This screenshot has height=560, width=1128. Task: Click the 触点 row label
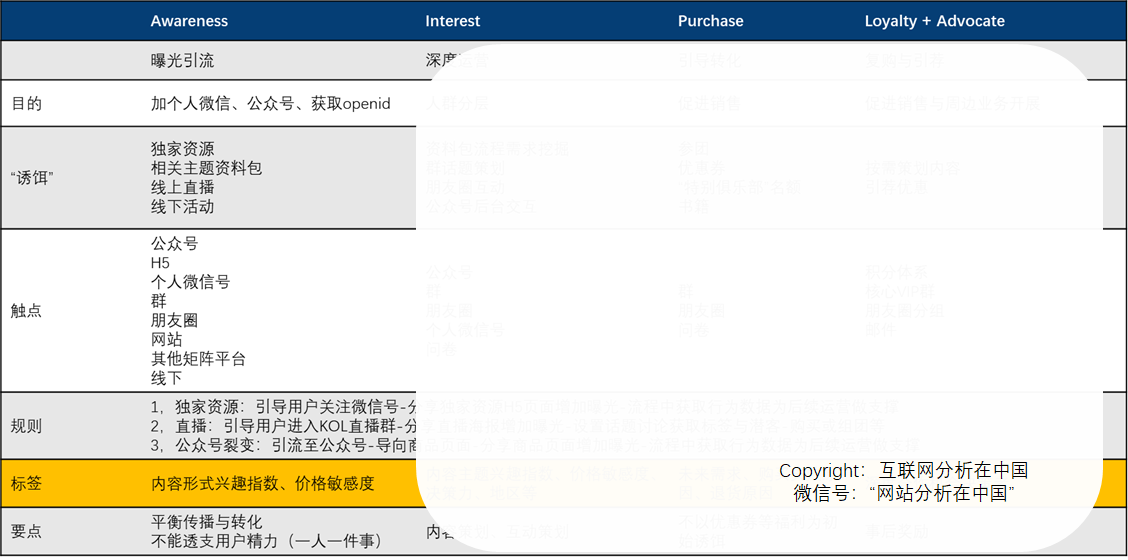click(x=26, y=311)
